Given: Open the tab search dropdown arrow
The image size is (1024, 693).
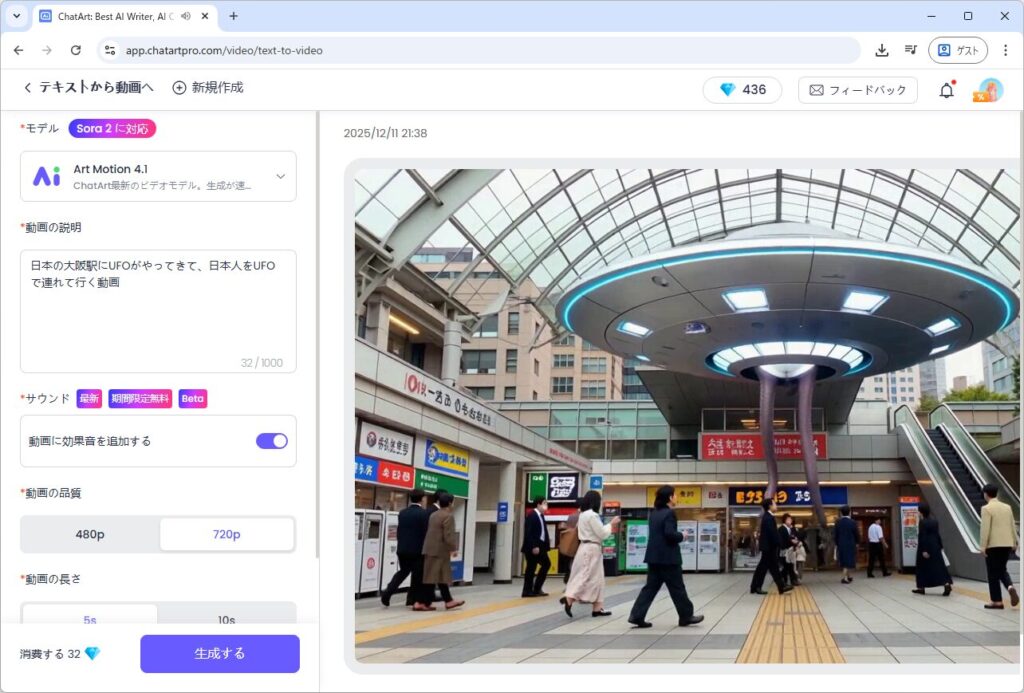Looking at the screenshot, I should tap(16, 16).
